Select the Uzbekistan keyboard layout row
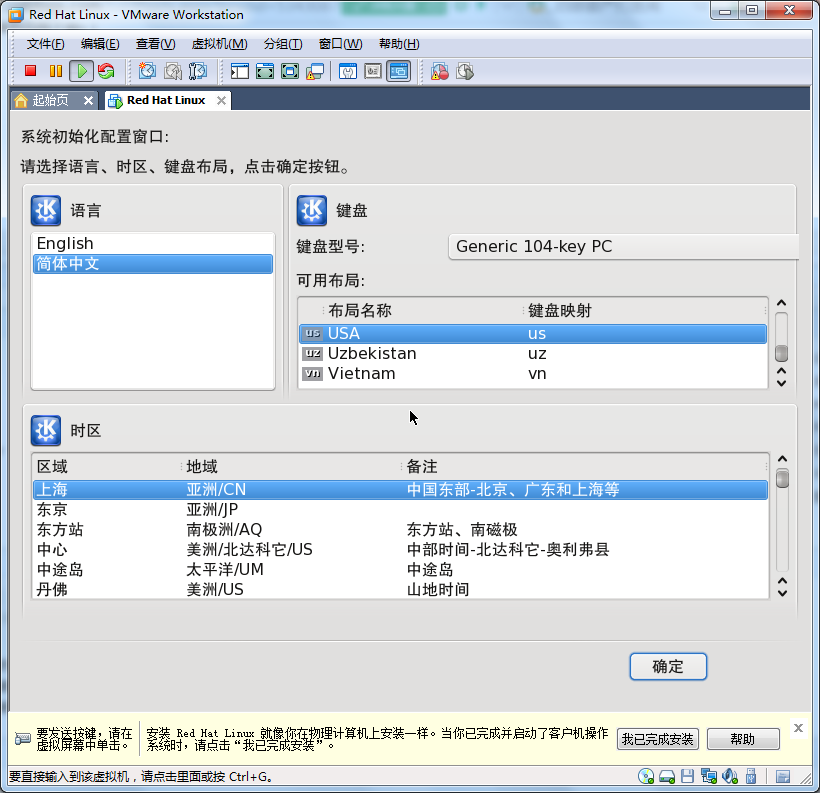This screenshot has height=793, width=820. coord(532,354)
